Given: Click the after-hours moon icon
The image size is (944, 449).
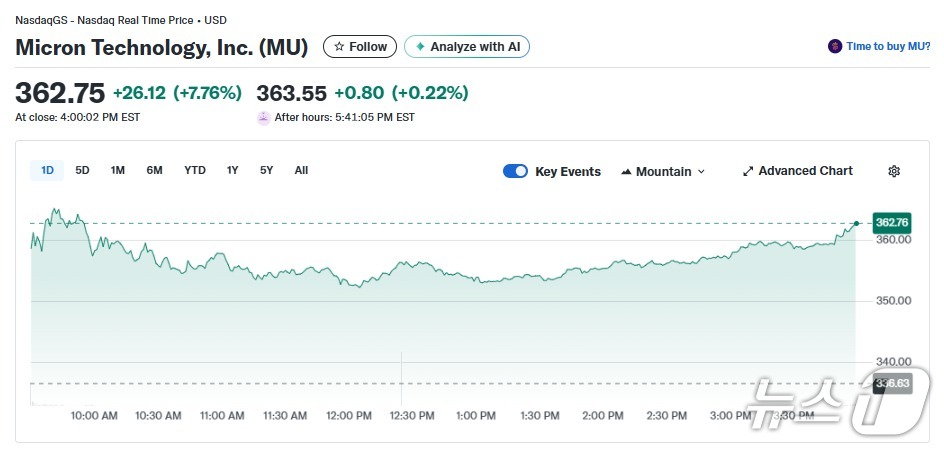Looking at the screenshot, I should click(264, 117).
